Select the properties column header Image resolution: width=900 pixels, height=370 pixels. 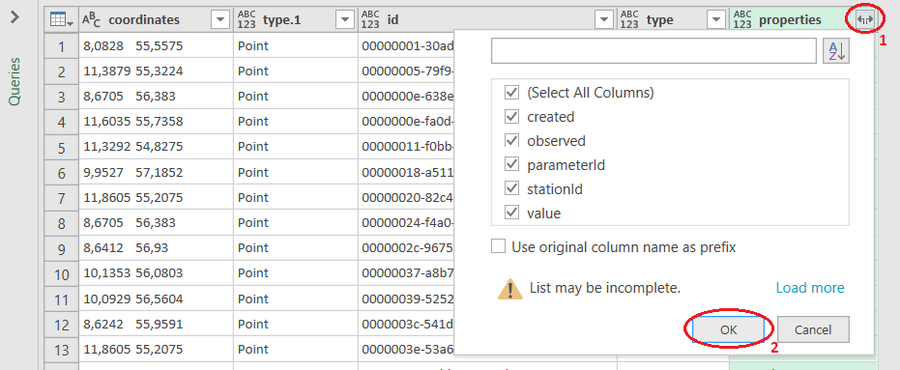click(803, 20)
